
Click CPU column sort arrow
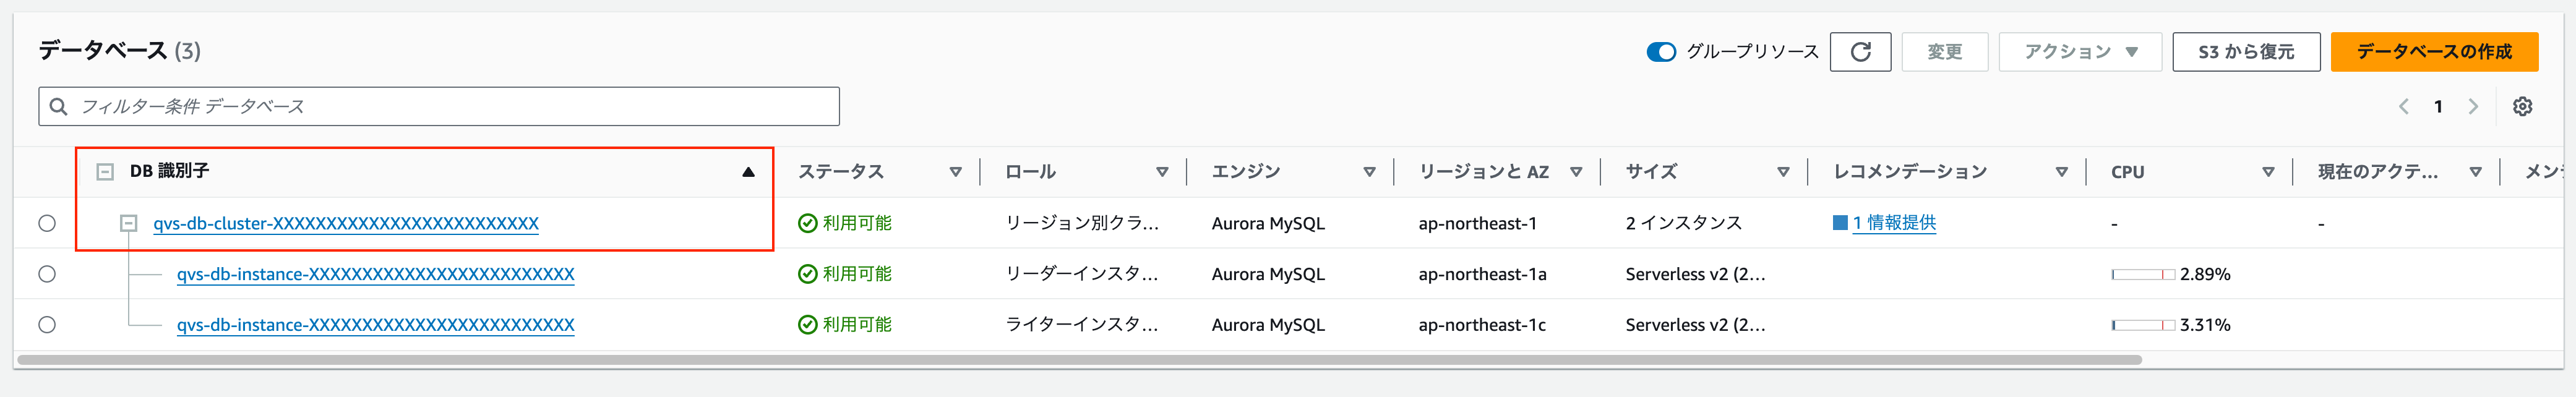pos(2268,172)
